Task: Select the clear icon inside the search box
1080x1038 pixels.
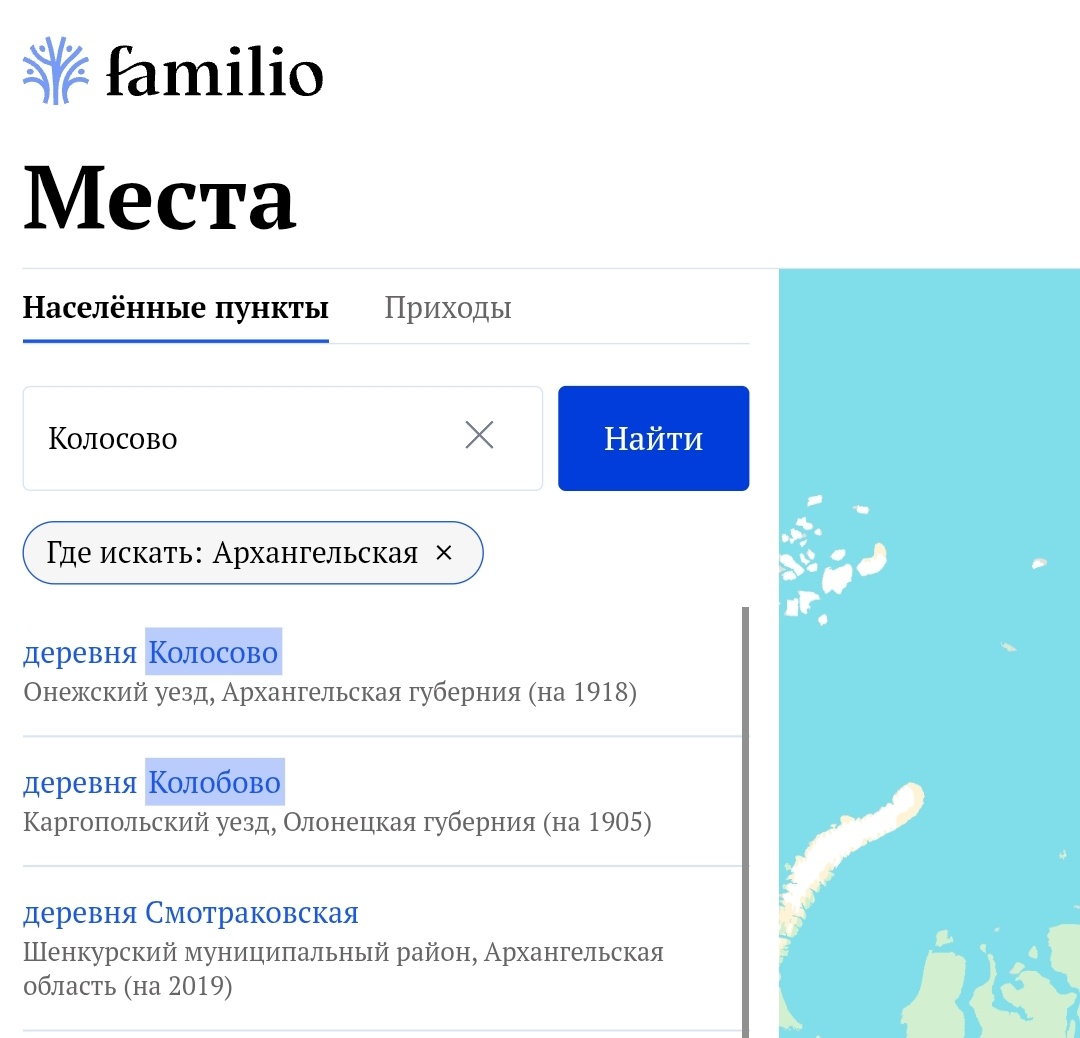Action: (479, 435)
